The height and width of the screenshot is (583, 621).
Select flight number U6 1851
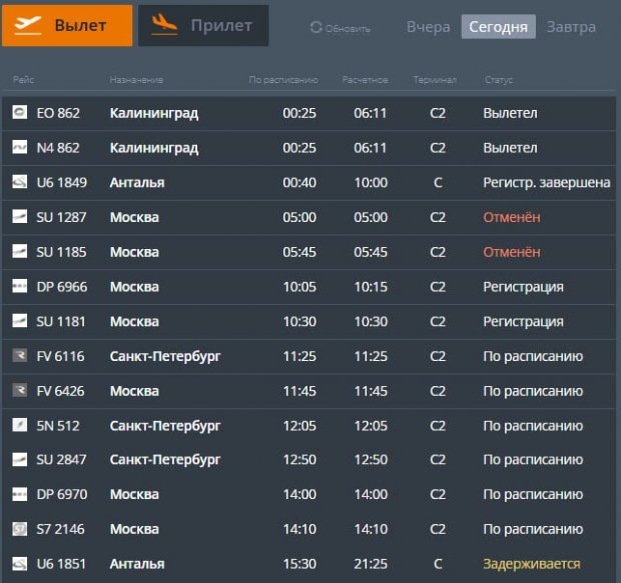[61, 564]
